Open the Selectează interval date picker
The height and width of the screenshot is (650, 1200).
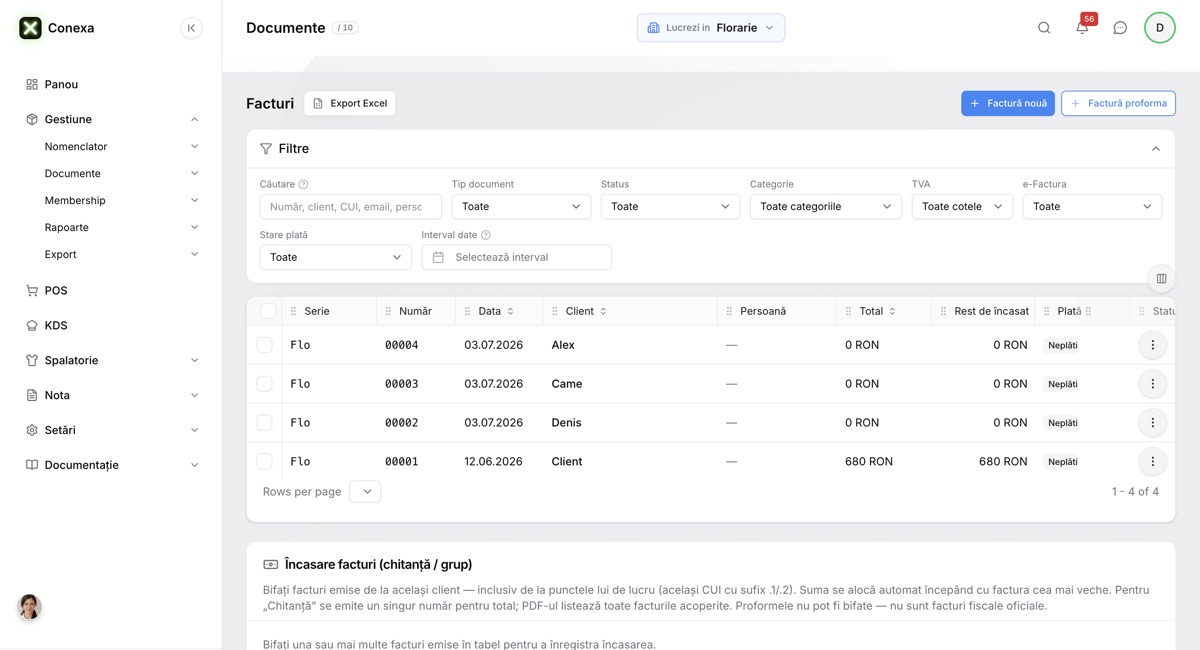(x=516, y=258)
